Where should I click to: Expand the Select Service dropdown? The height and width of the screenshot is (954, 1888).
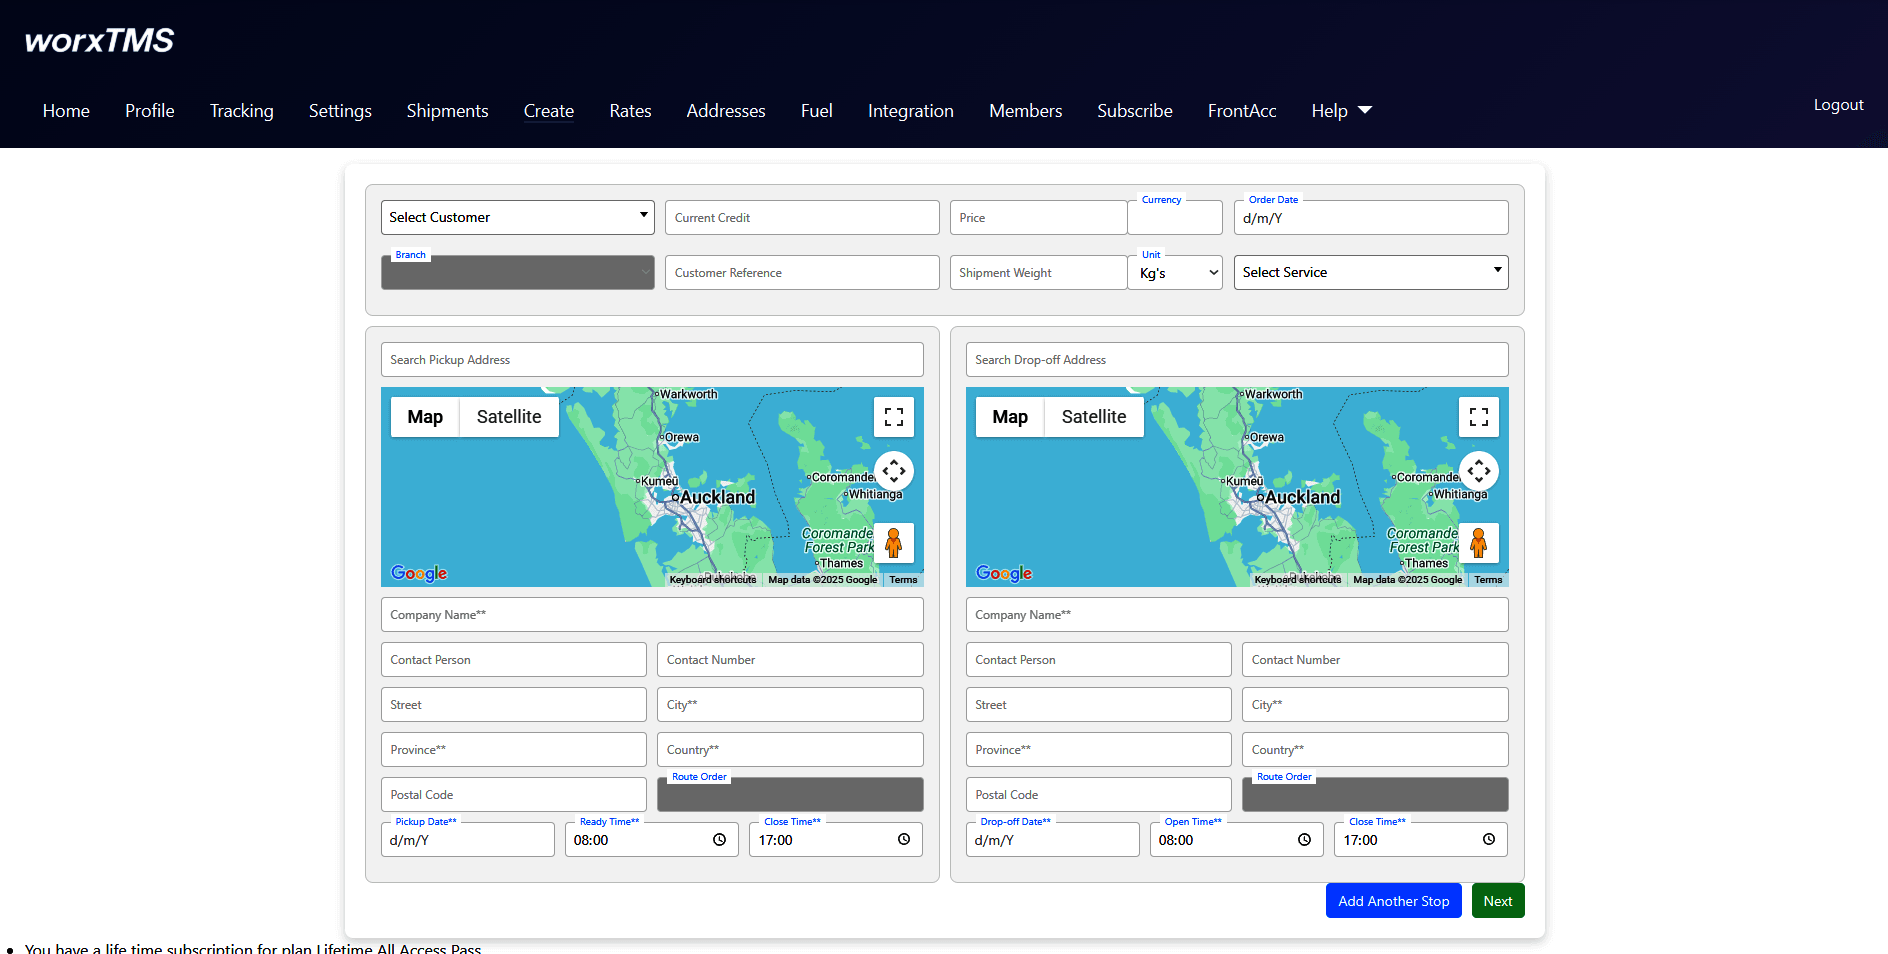[1370, 272]
